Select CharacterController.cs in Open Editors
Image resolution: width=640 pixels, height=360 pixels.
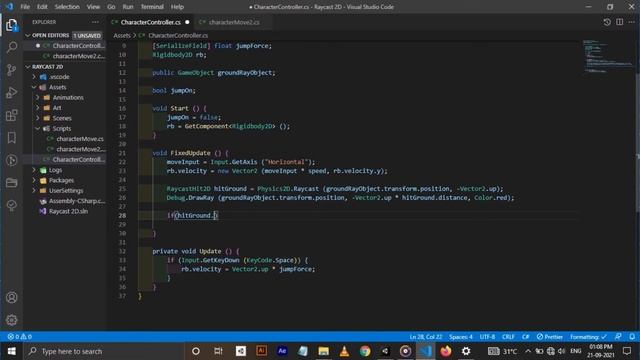(x=78, y=46)
